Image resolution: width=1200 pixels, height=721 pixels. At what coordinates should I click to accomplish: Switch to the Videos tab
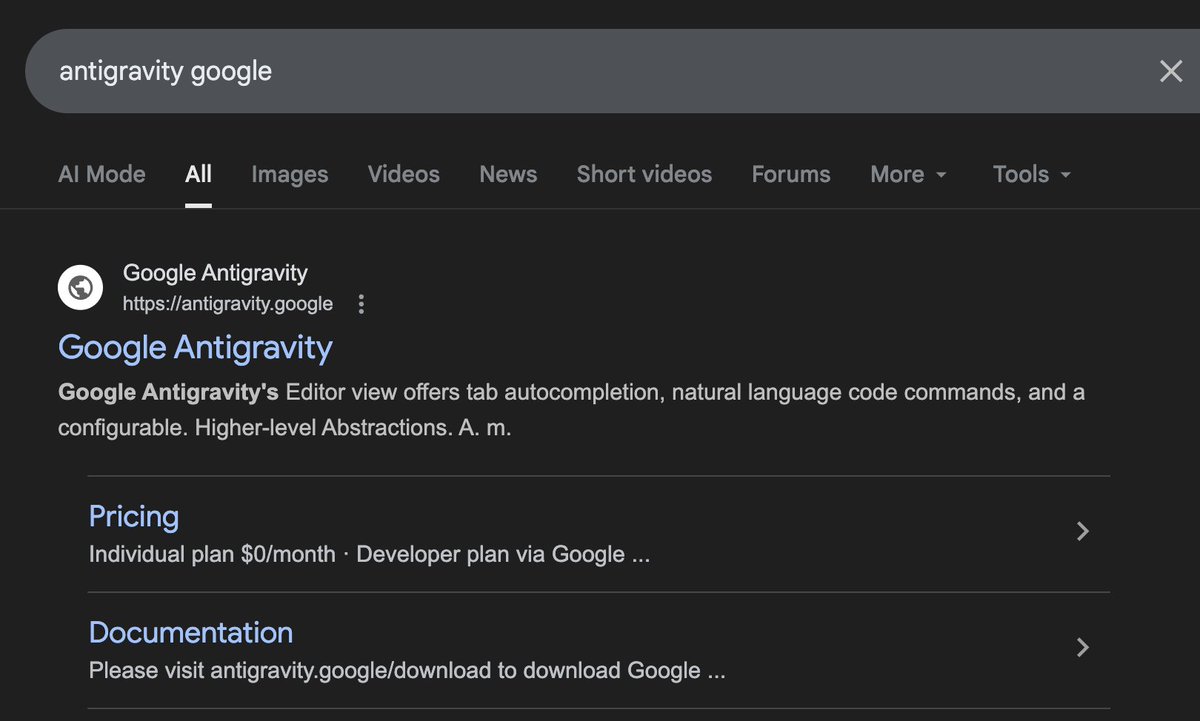point(403,174)
